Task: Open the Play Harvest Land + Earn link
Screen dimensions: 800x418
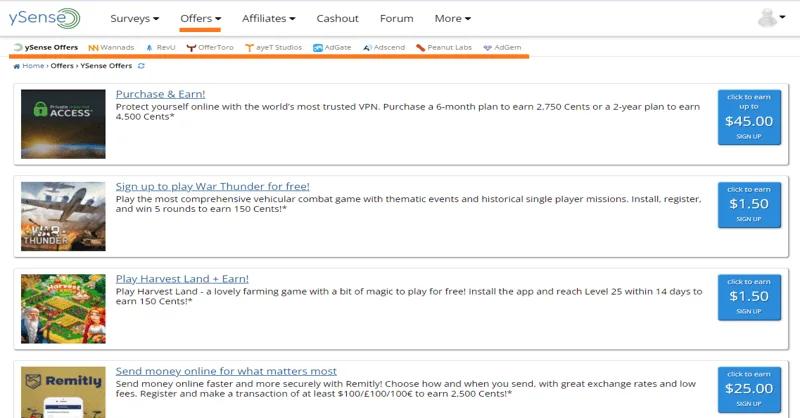Action: click(x=182, y=278)
